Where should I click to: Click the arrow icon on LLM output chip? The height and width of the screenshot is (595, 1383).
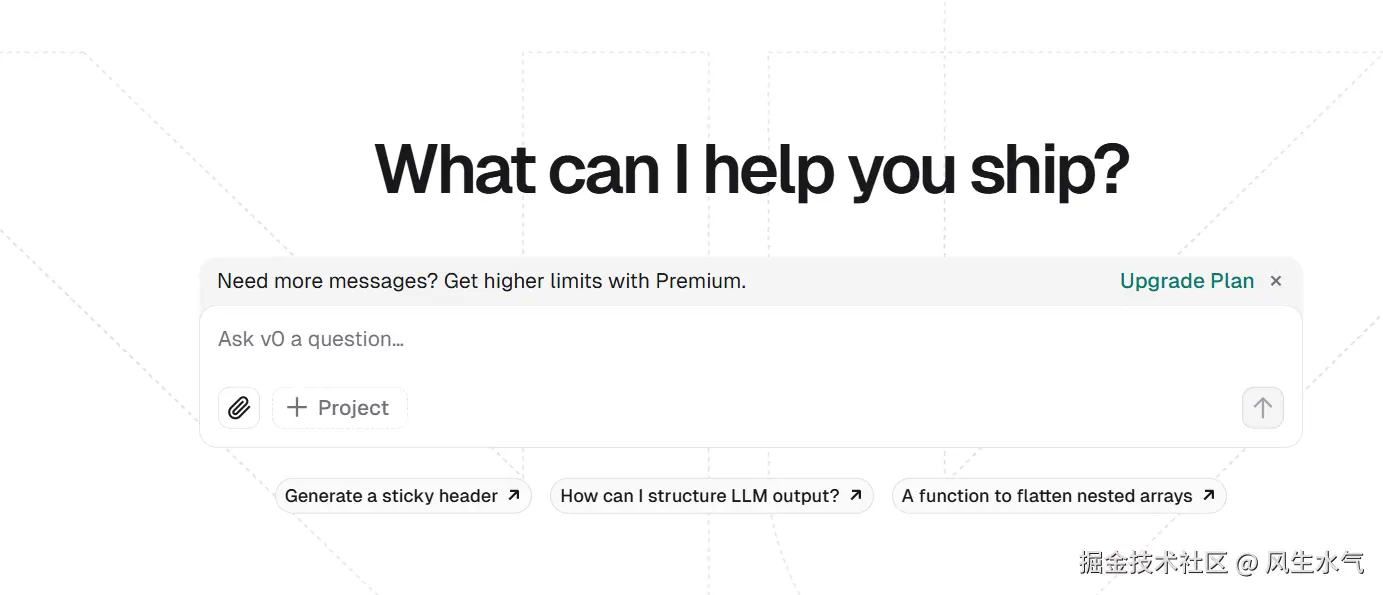pos(856,495)
